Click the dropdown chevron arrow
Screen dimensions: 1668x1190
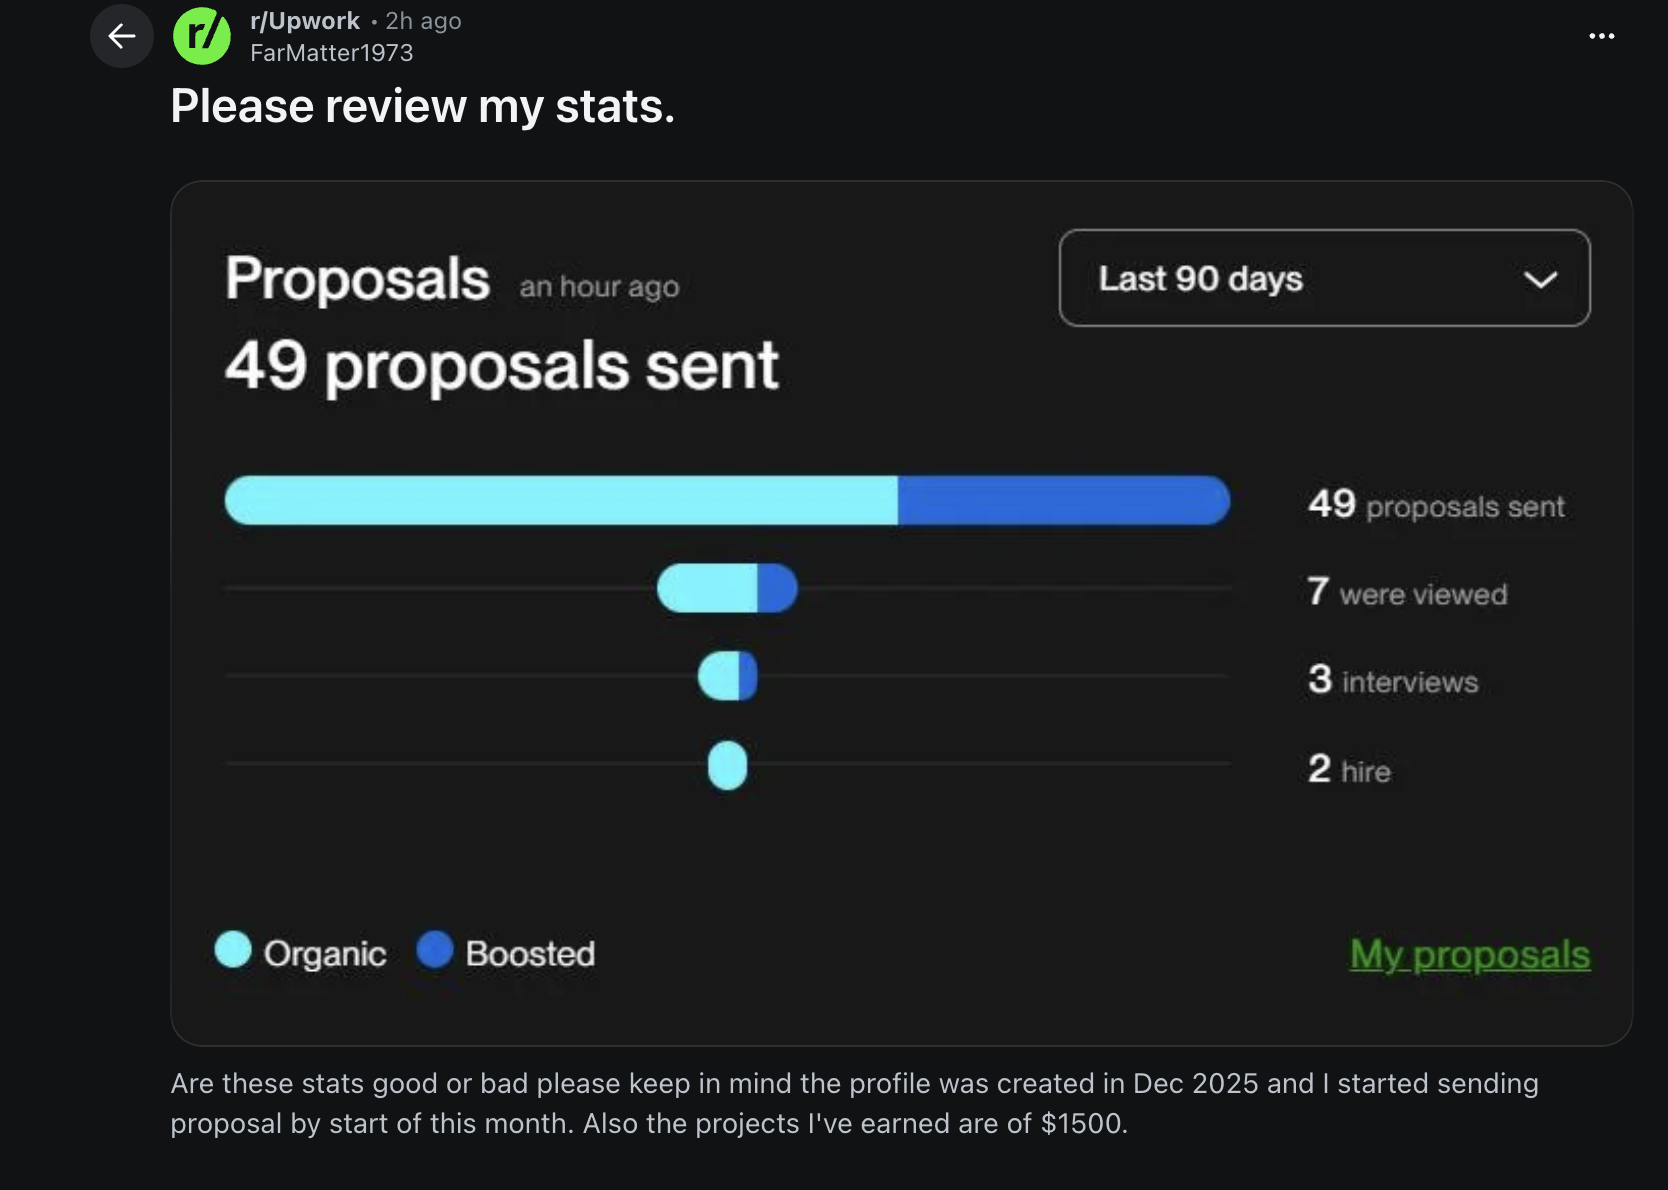1540,279
